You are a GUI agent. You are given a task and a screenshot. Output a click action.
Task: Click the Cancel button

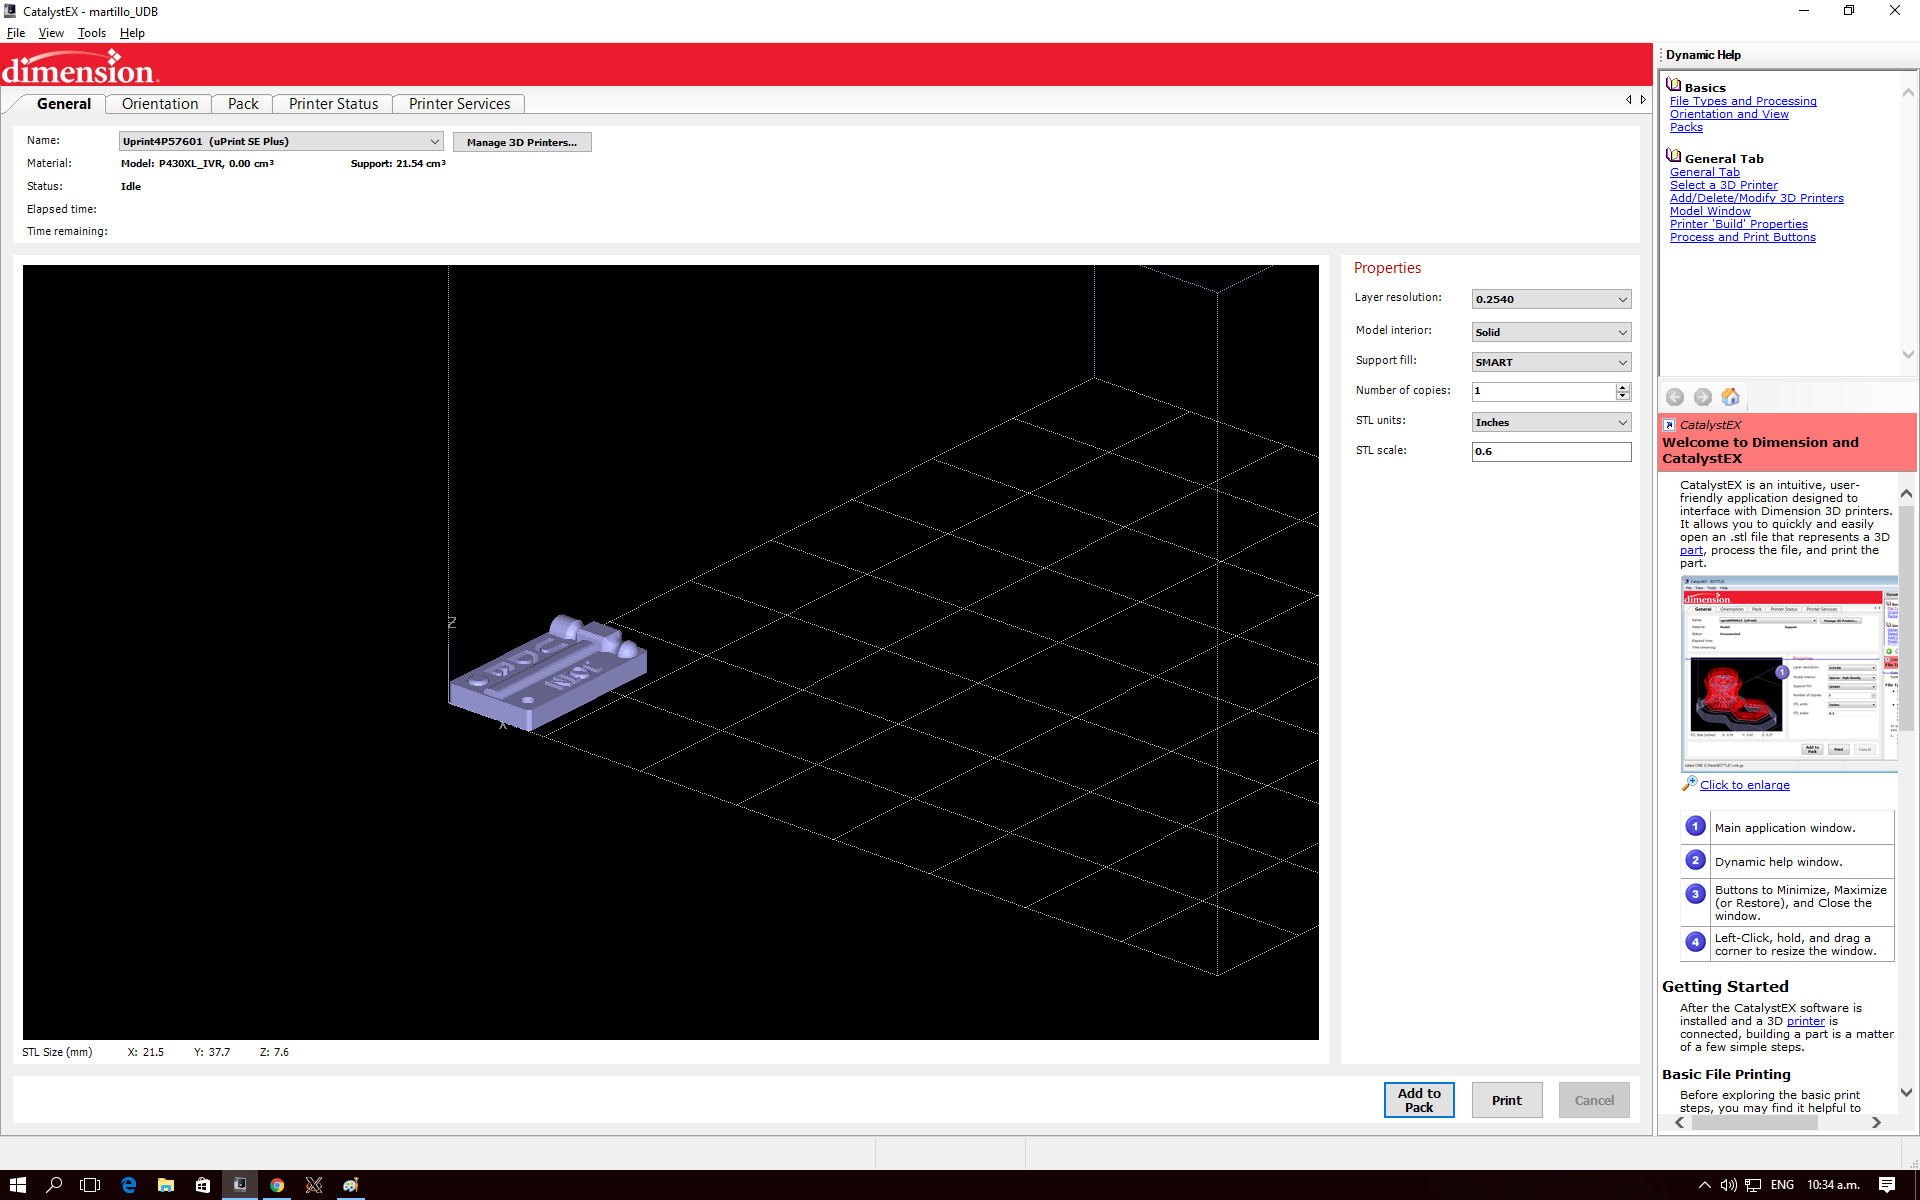(1594, 1100)
